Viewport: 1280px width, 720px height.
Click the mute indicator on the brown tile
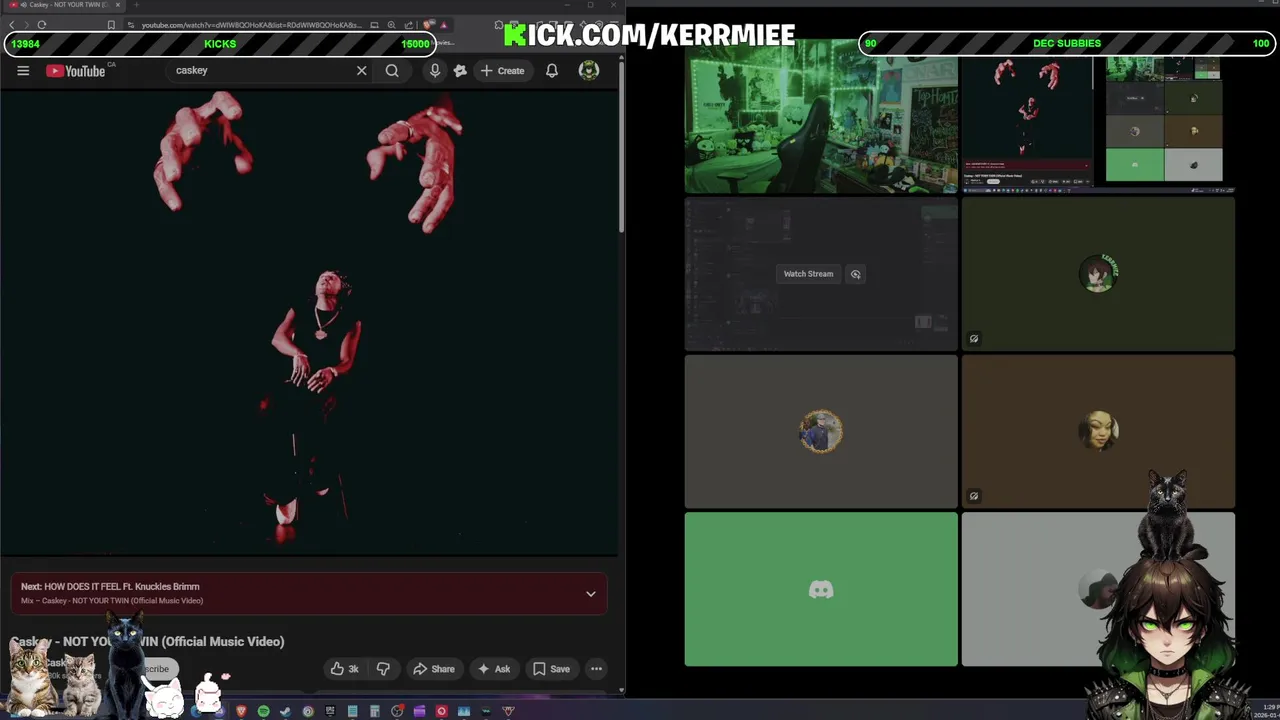[974, 495]
